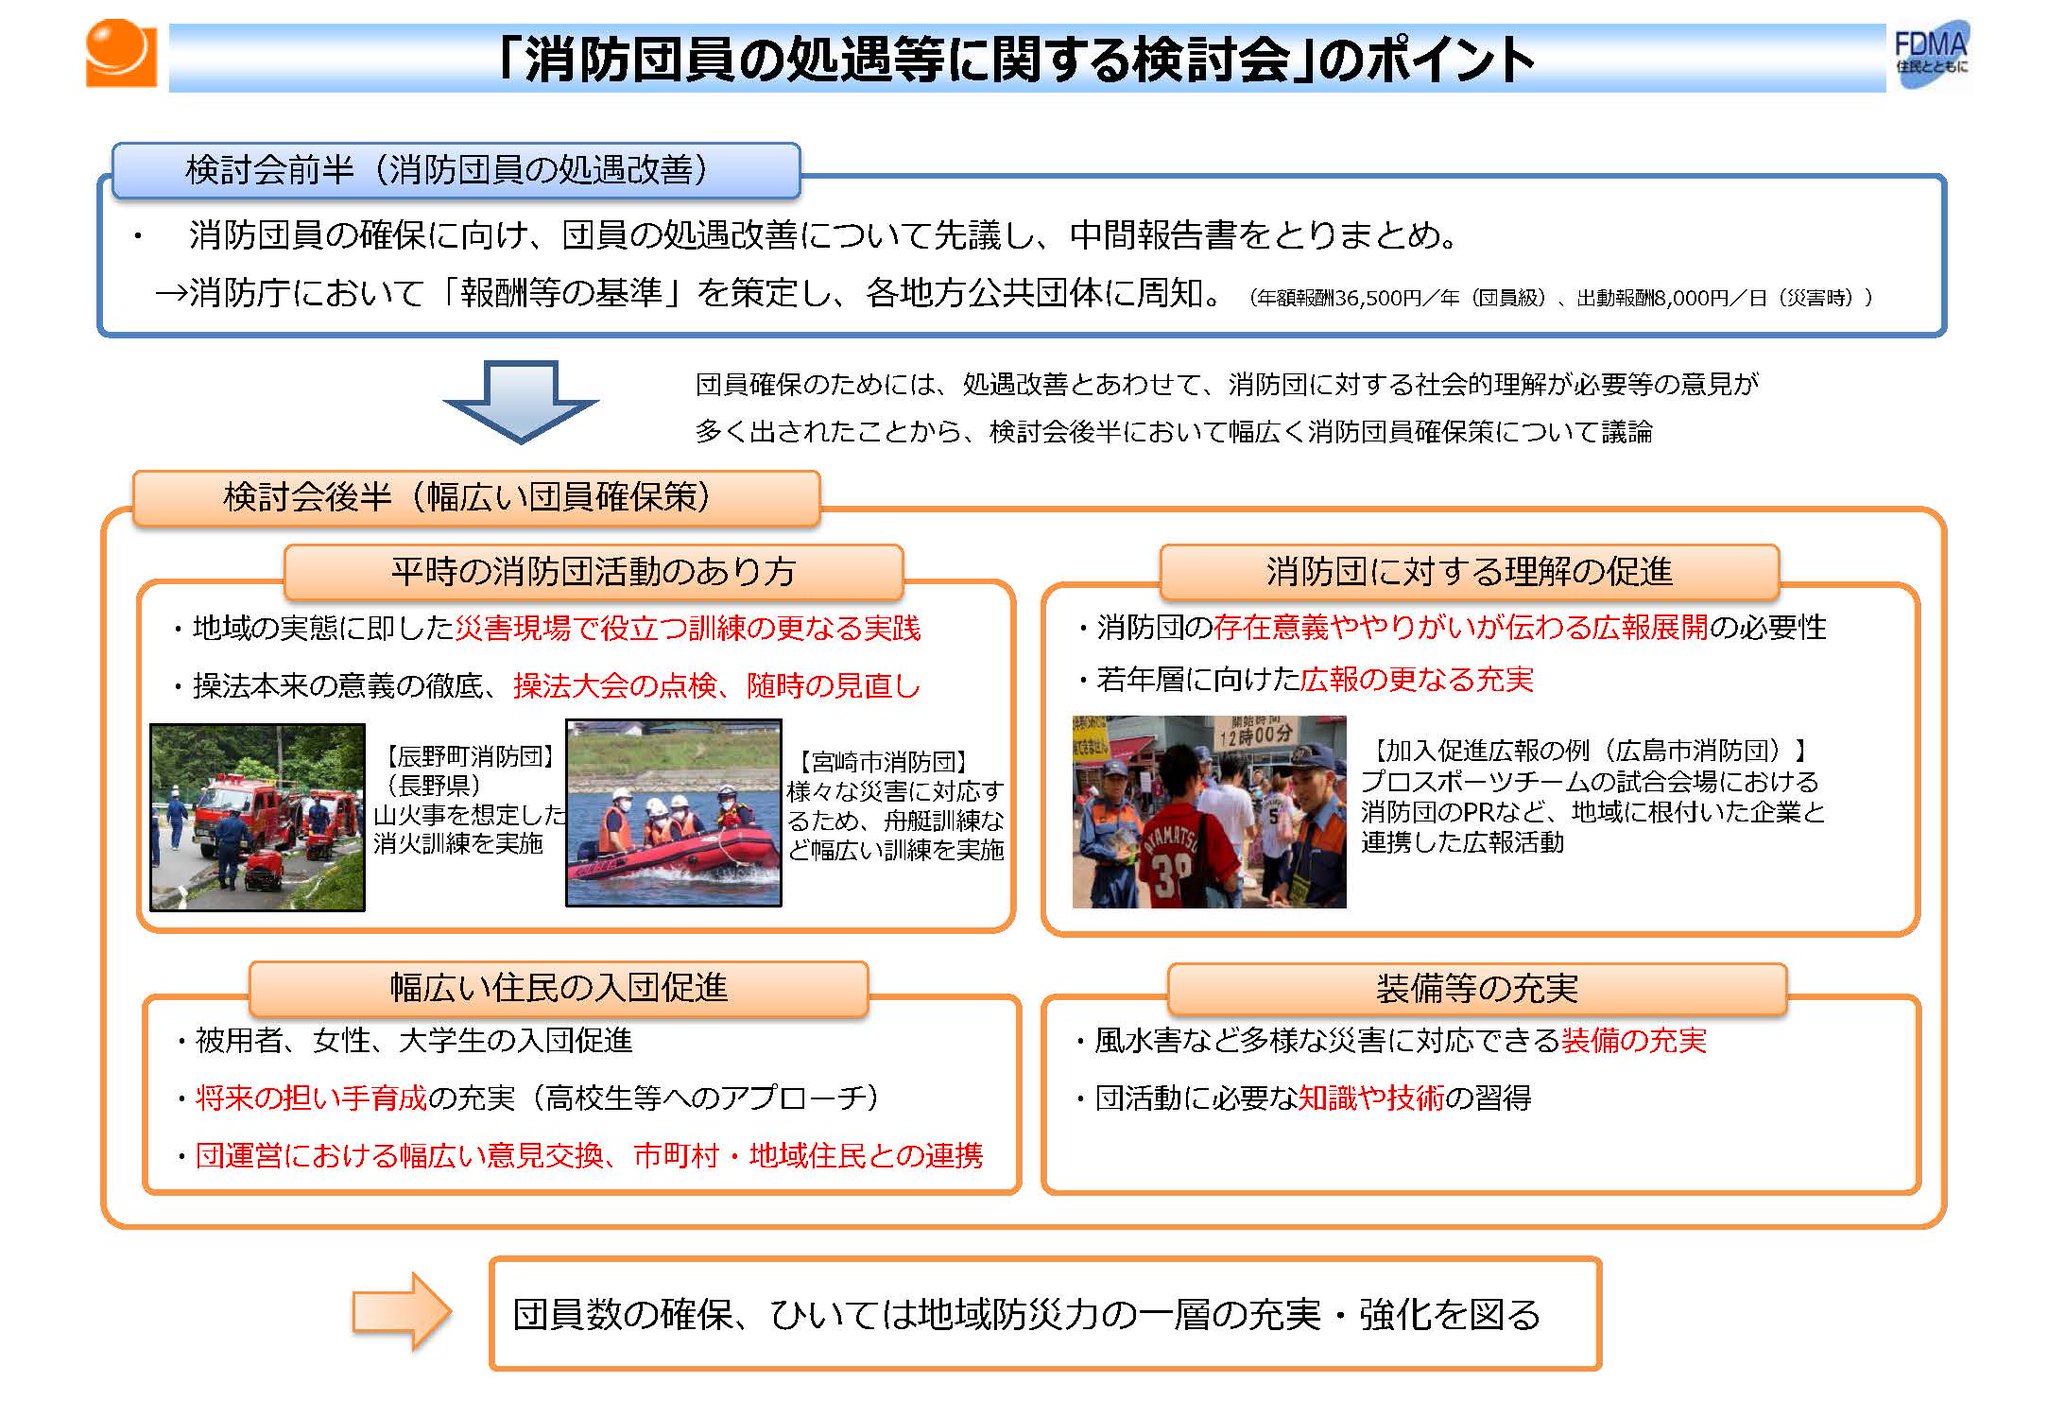Select text 消防団員の確保に向け、団員の処遇改善について先議し

point(612,235)
